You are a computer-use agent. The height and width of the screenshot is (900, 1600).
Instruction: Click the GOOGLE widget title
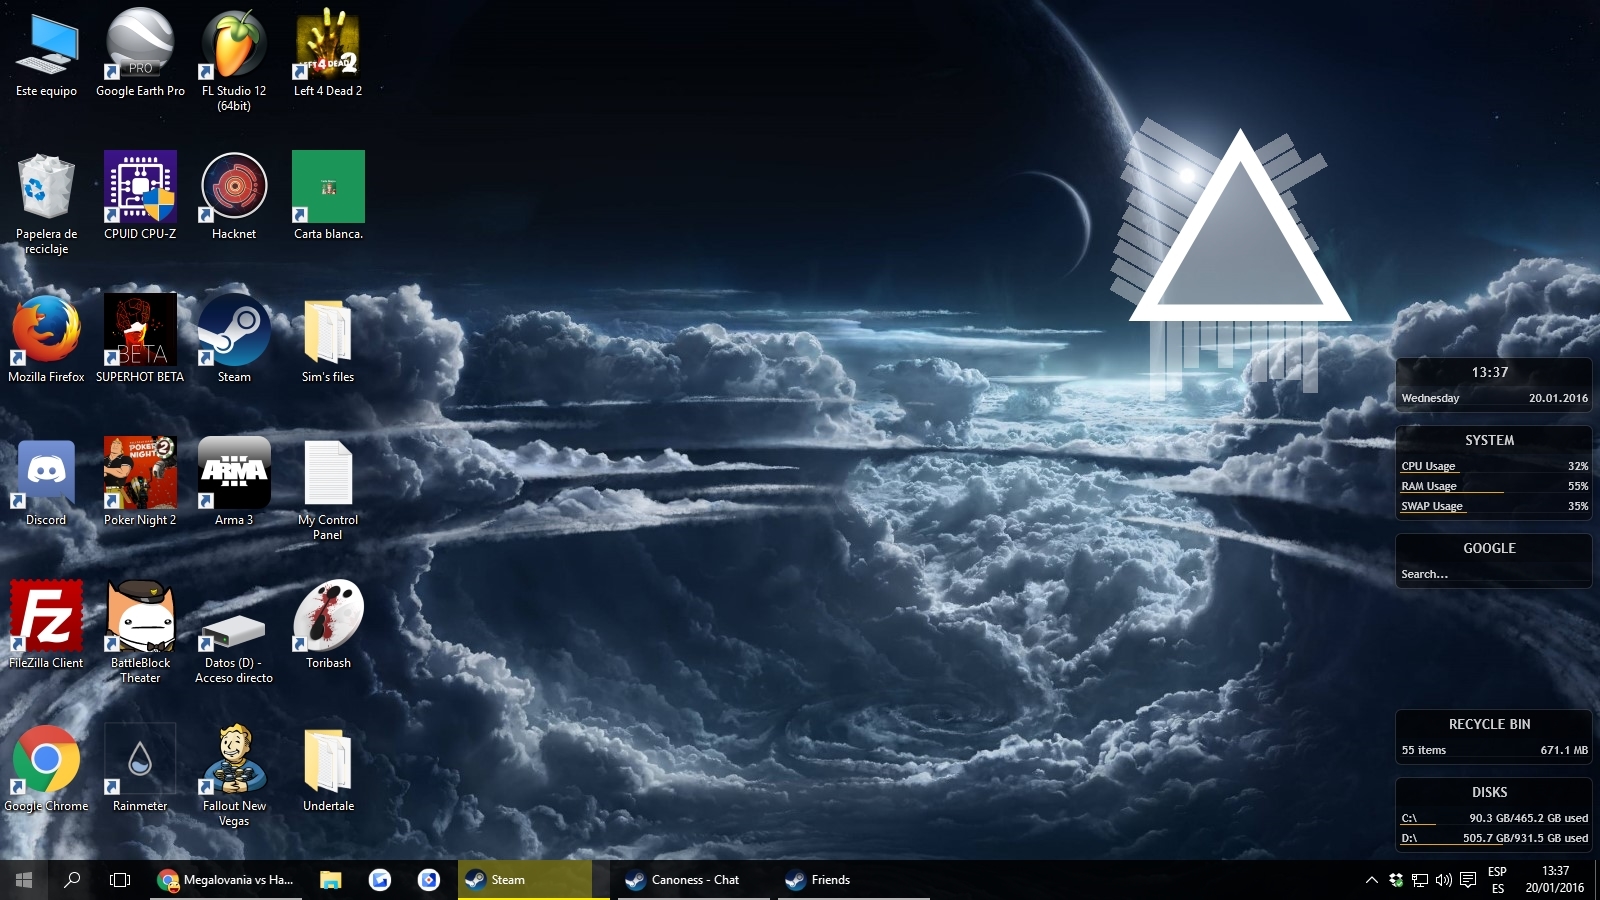(1489, 548)
